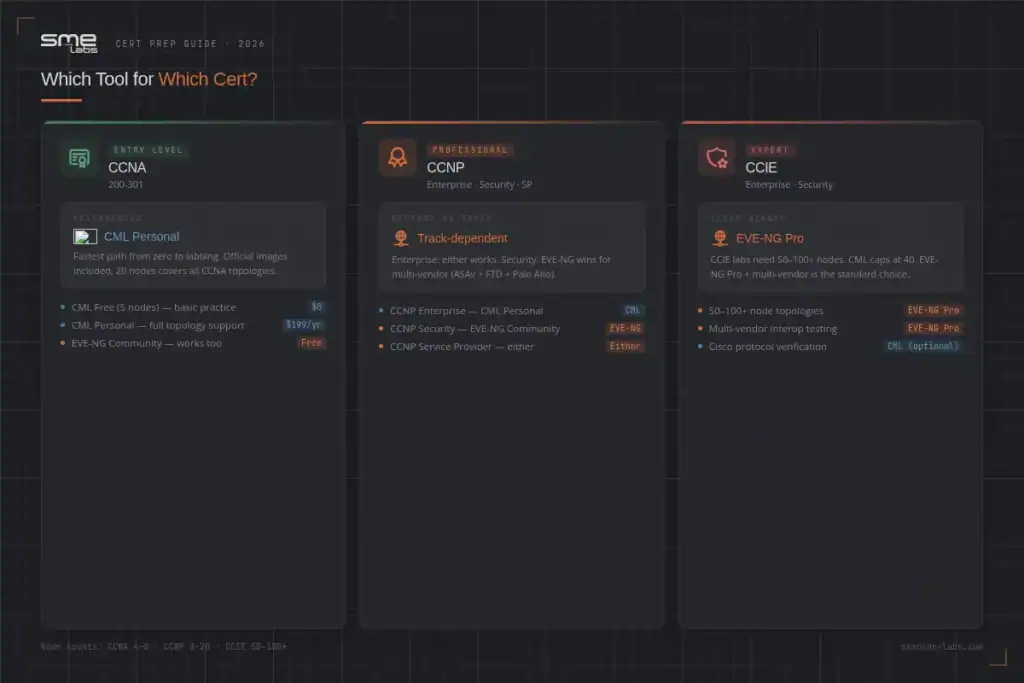Click the CML tag on CCNP Enterprise row
The width and height of the screenshot is (1024, 683).
click(633, 311)
